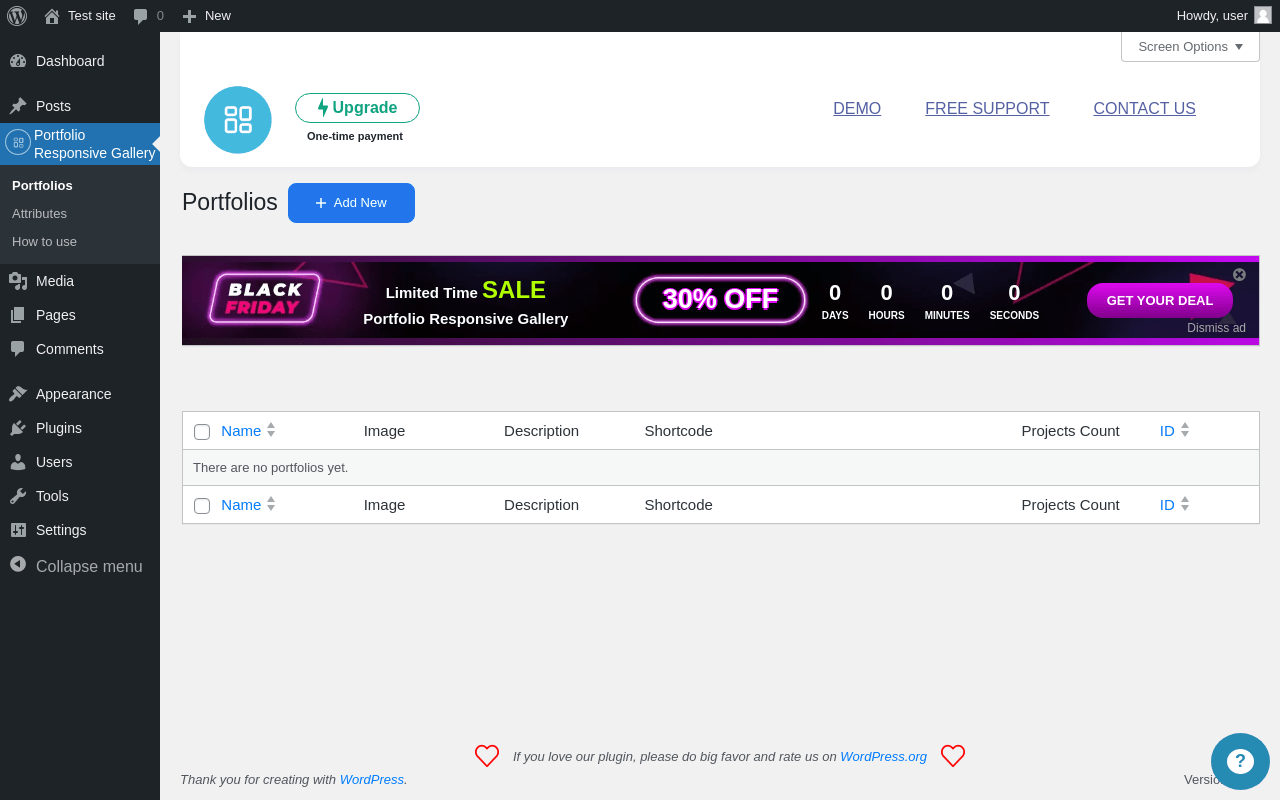This screenshot has width=1280, height=800.
Task: Open the FREE SUPPORT link
Action: (987, 109)
